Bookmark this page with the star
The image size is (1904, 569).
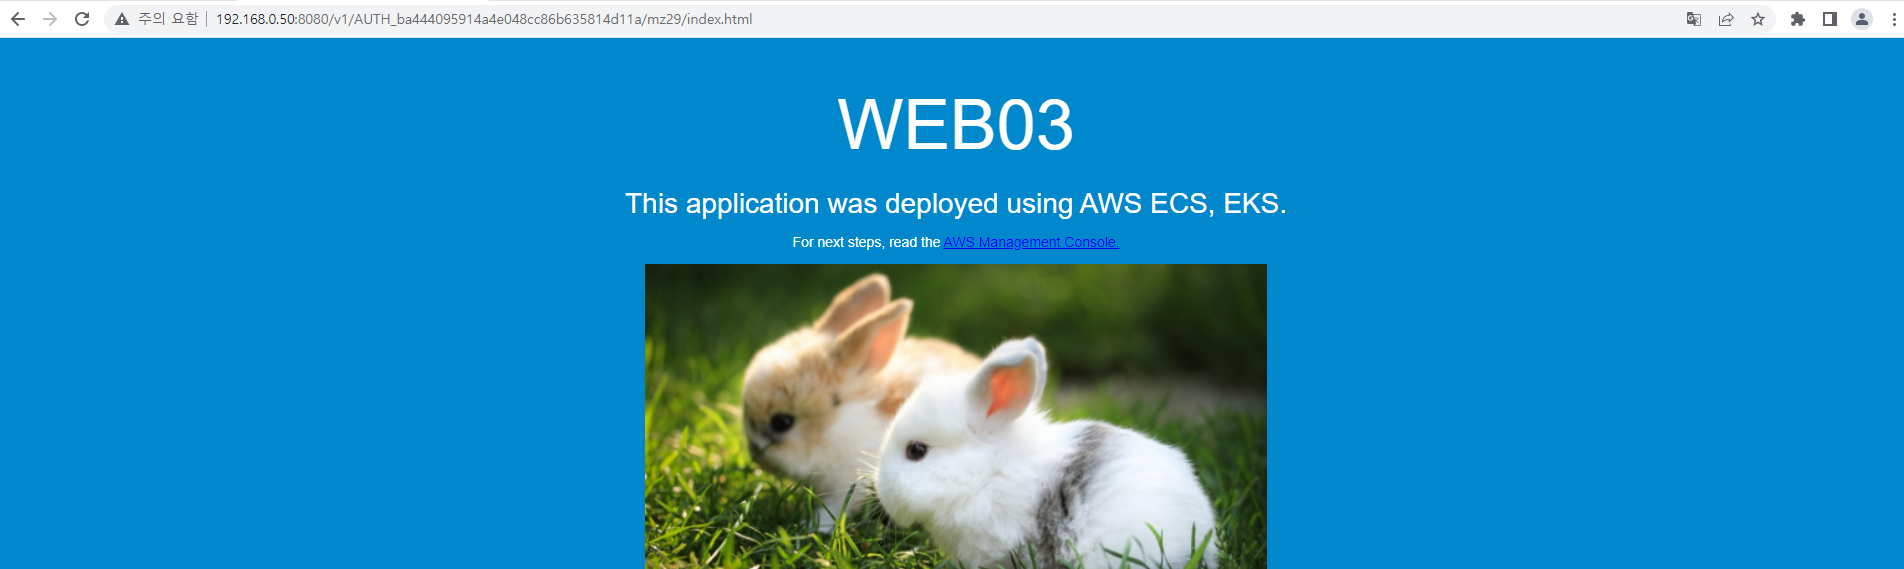click(1758, 19)
